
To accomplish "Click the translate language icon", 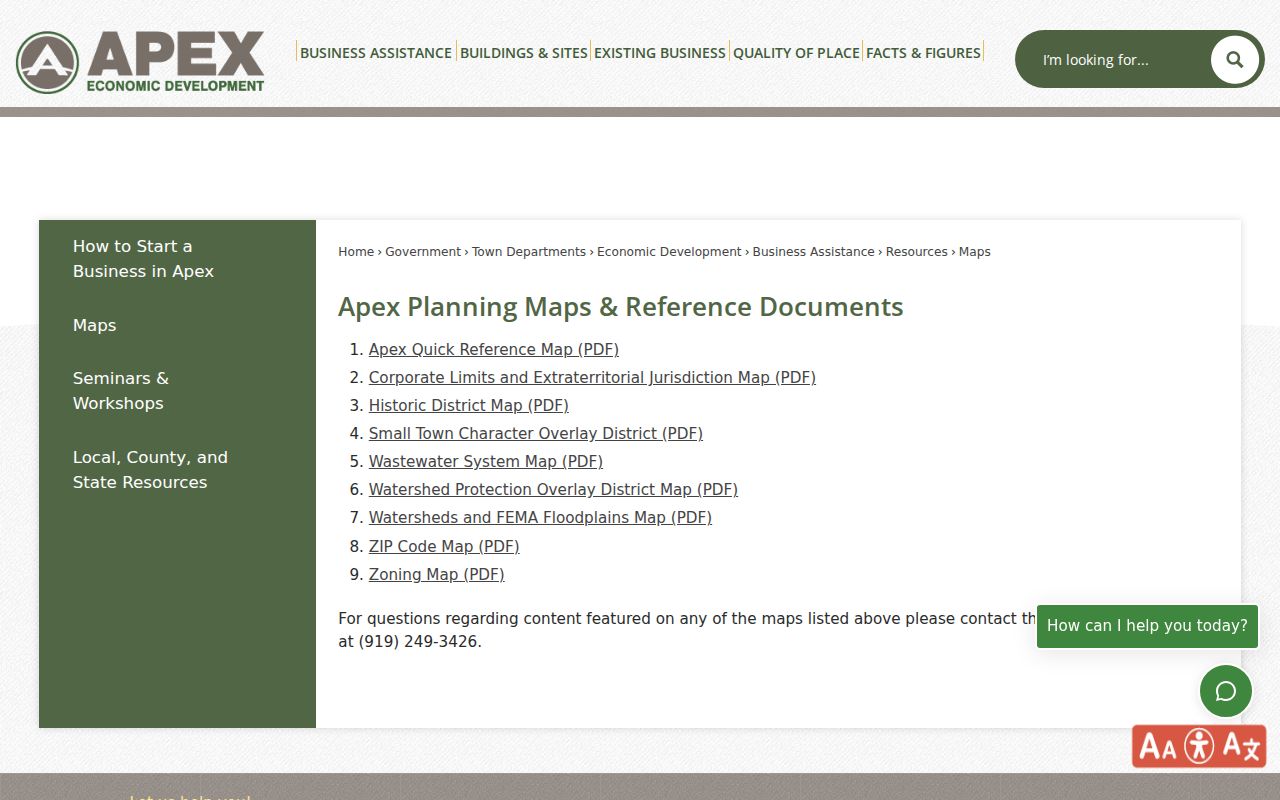I will pos(1242,746).
